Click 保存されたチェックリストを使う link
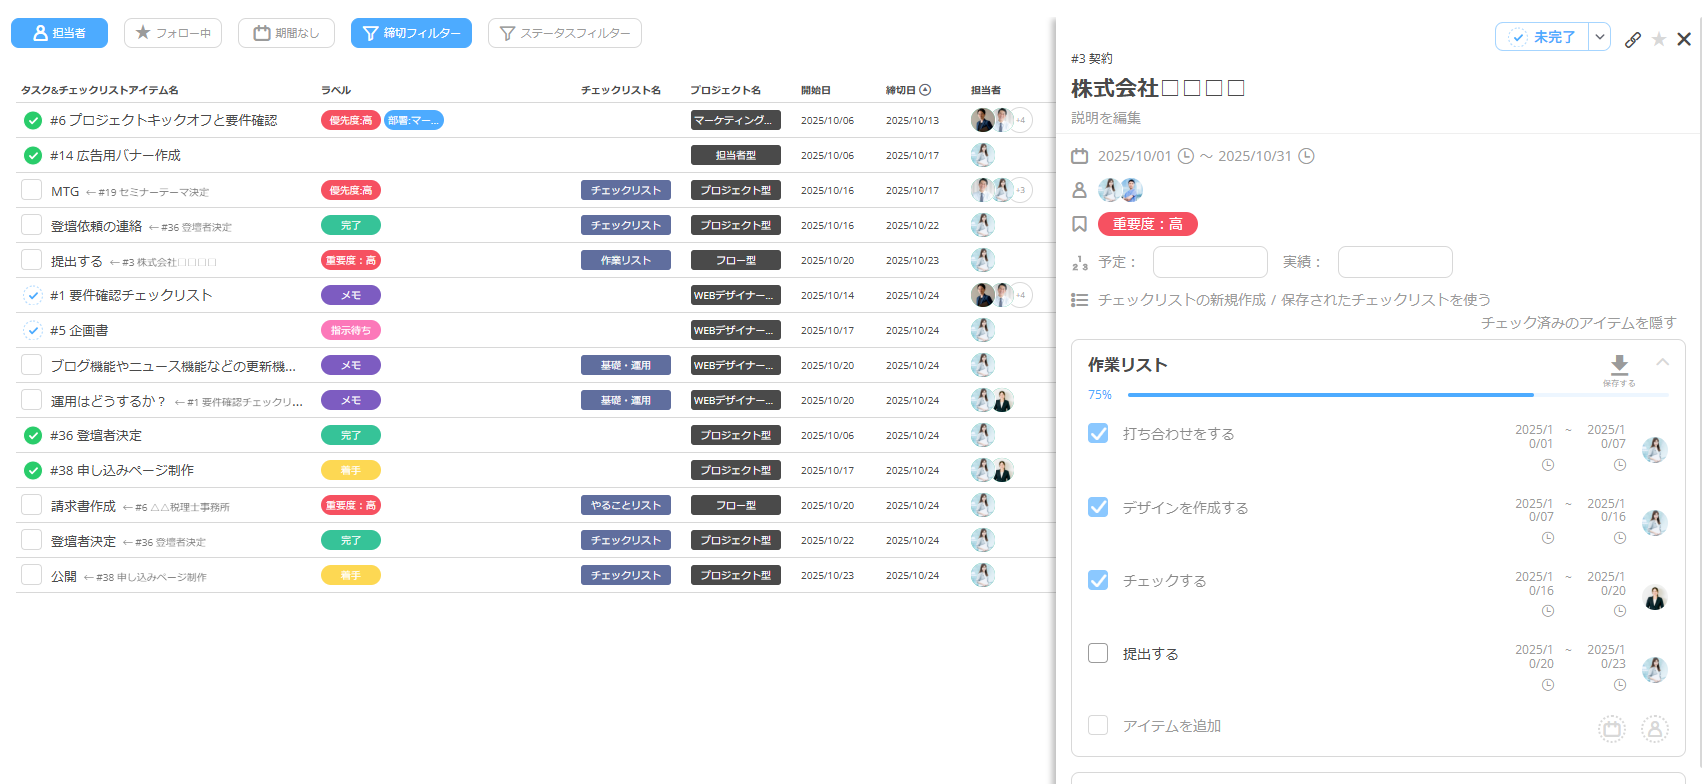This screenshot has height=784, width=1702. click(1386, 300)
